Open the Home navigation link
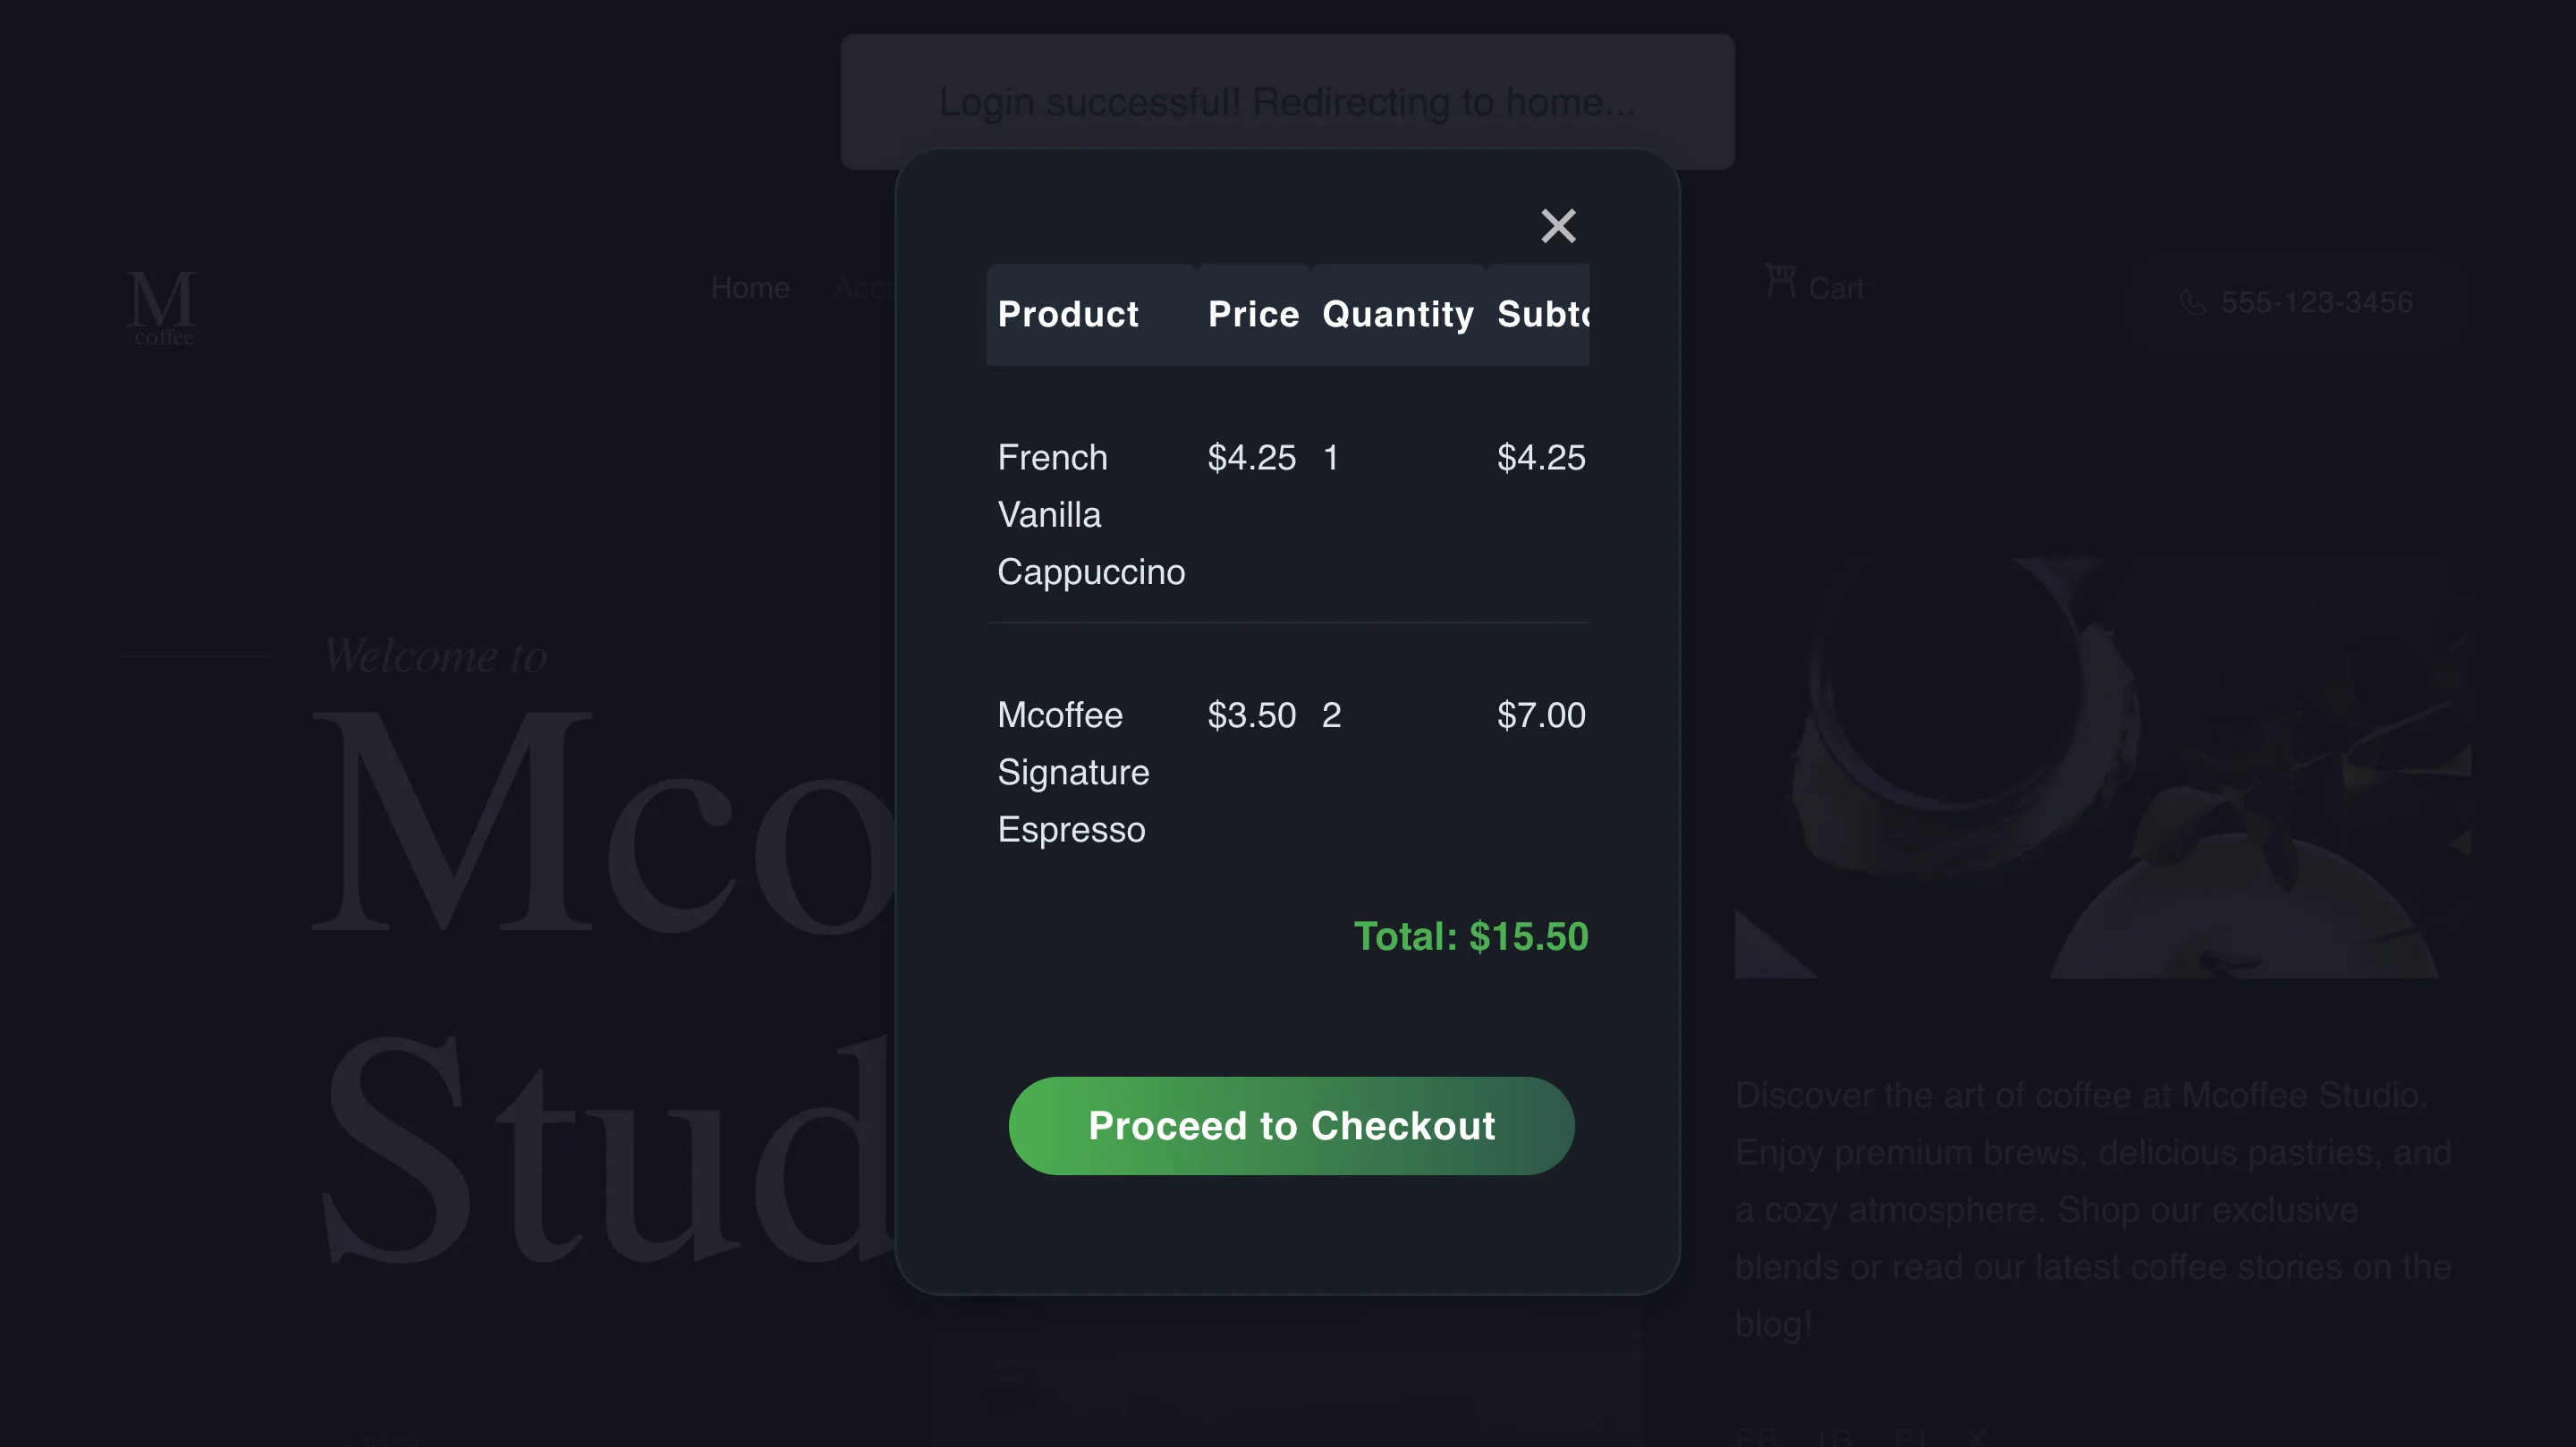Screen dimensions: 2576x1447 [750, 288]
